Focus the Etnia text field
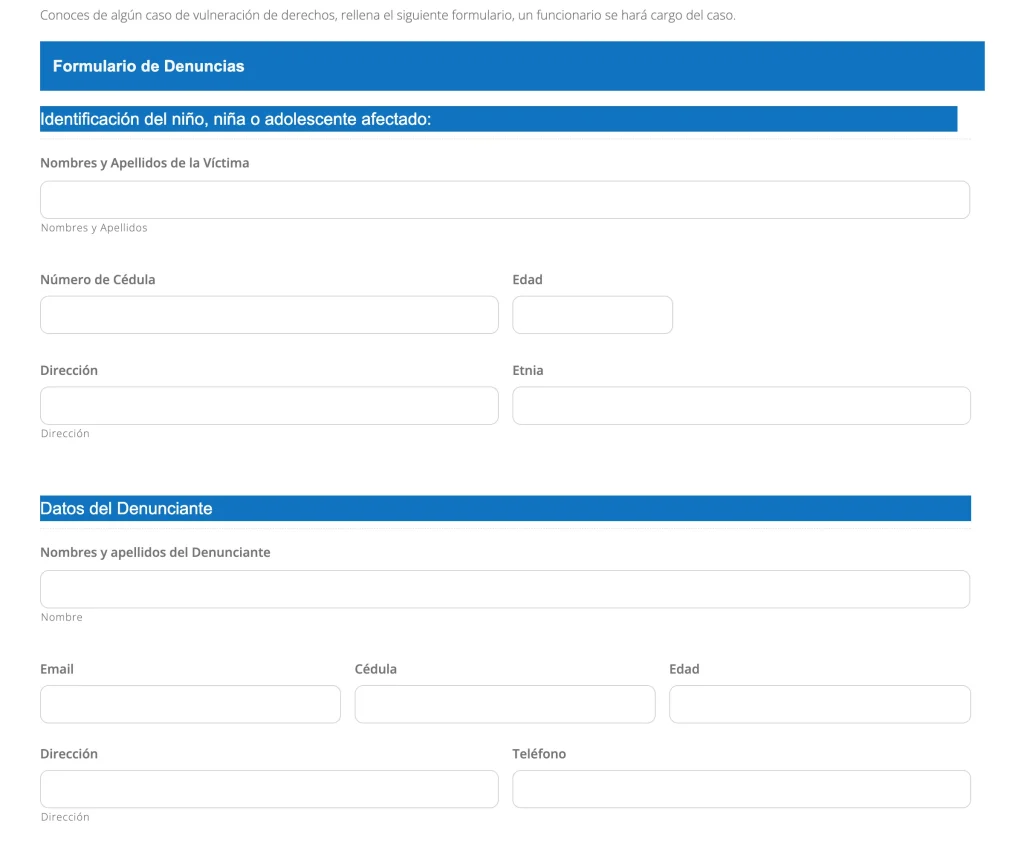Image resolution: width=1024 pixels, height=853 pixels. coord(741,406)
